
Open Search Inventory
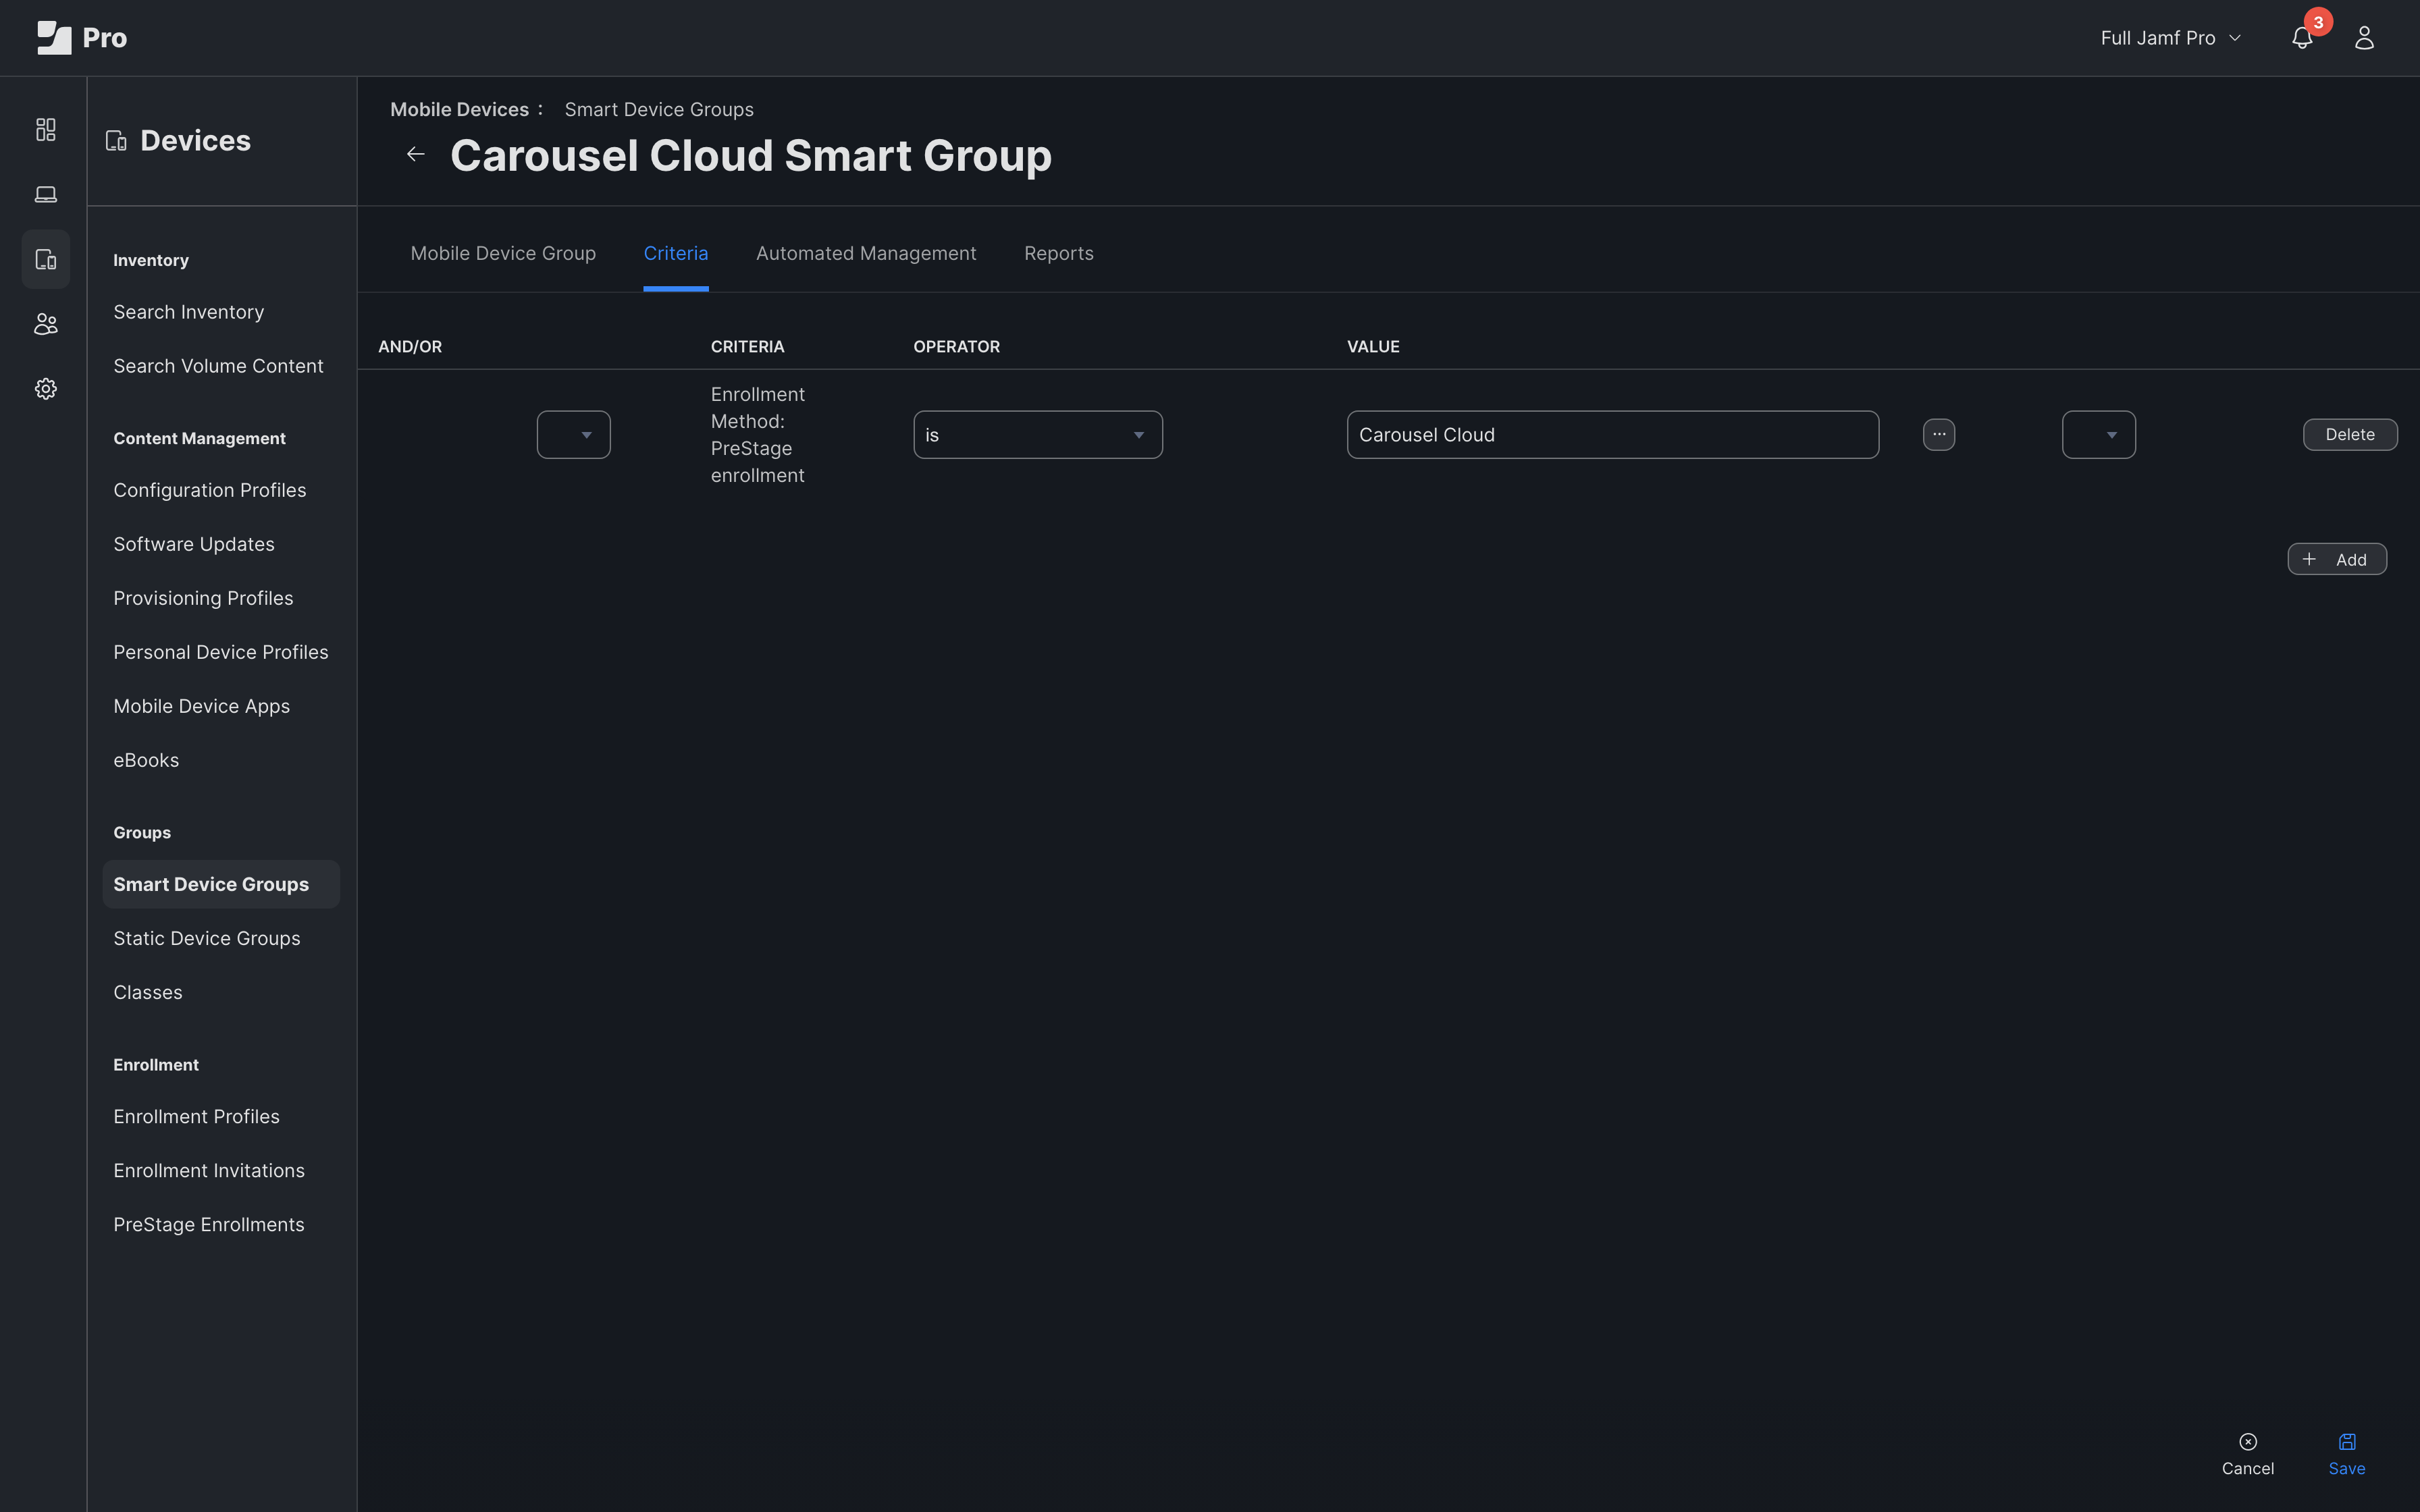pyautogui.click(x=189, y=312)
